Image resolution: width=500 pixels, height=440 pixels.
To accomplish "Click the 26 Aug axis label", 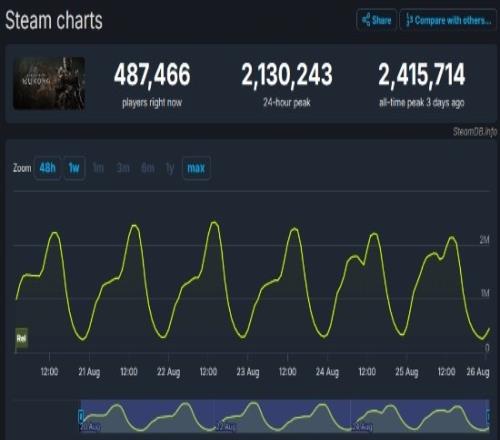I will point(478,372).
